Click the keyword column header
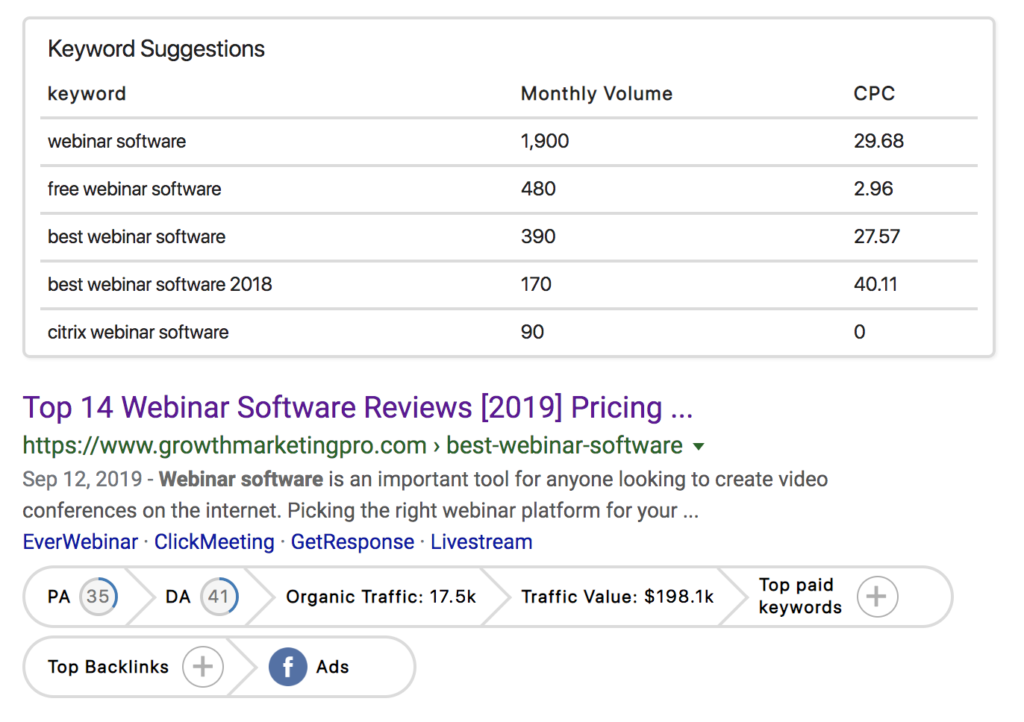Image resolution: width=1024 pixels, height=722 pixels. [x=87, y=94]
